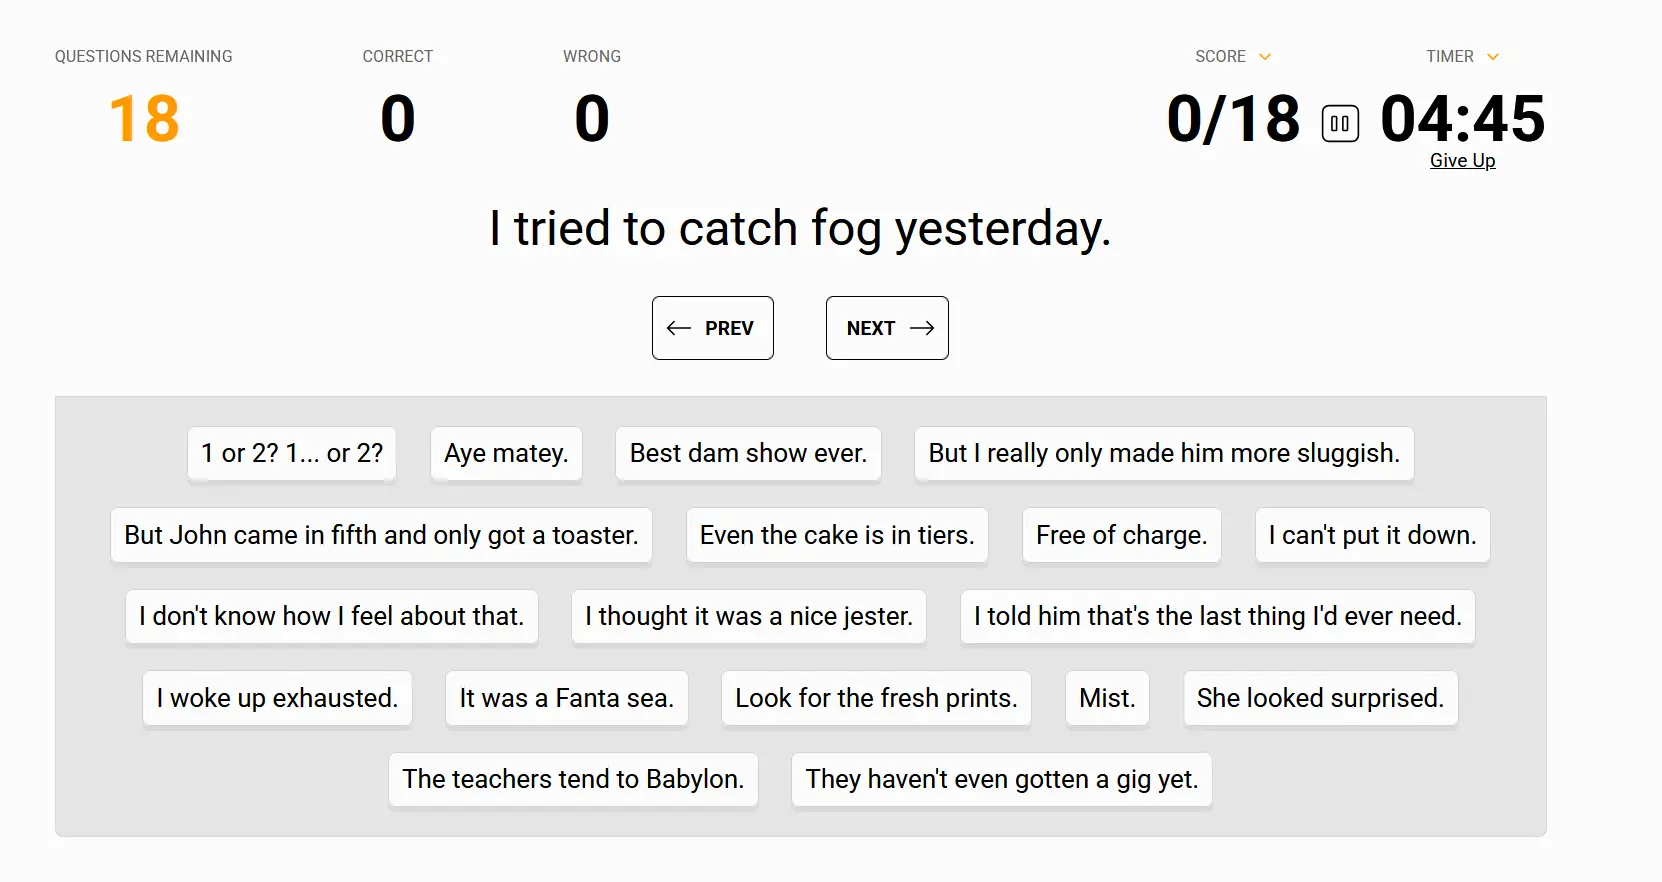Screen dimensions: 1662x882
Task: Pick "Look for the fresh prints."
Action: coord(876,698)
